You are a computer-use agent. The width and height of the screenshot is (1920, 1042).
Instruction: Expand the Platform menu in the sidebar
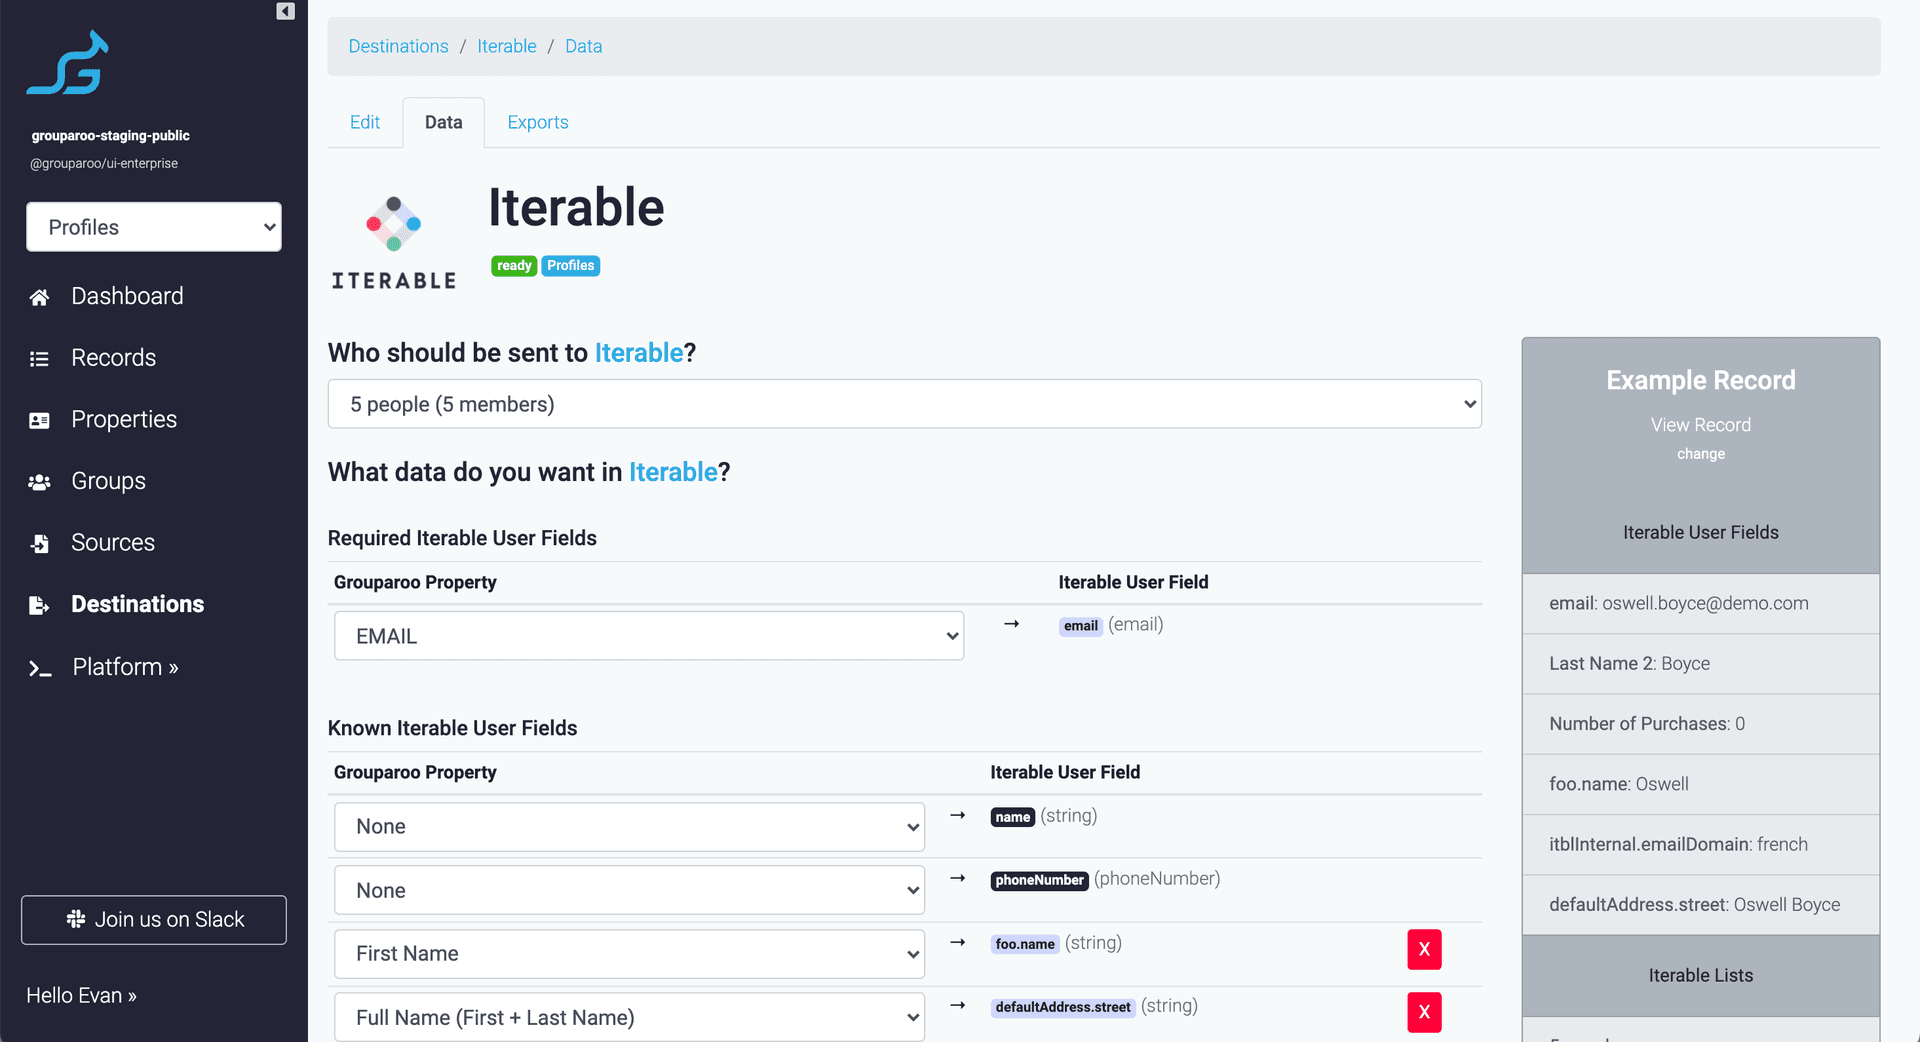point(125,667)
